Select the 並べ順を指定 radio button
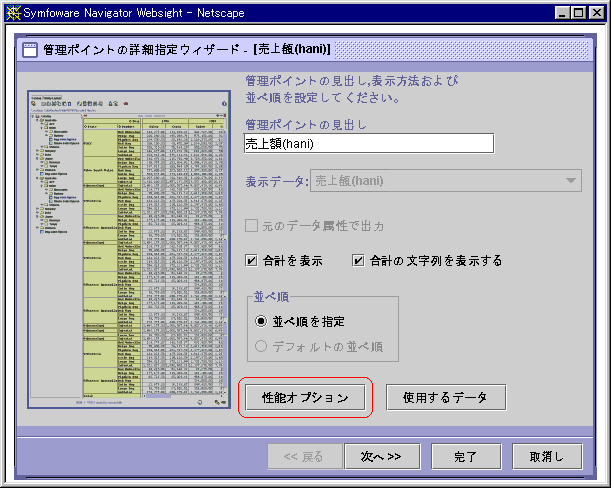This screenshot has height=488, width=611. coord(260,322)
